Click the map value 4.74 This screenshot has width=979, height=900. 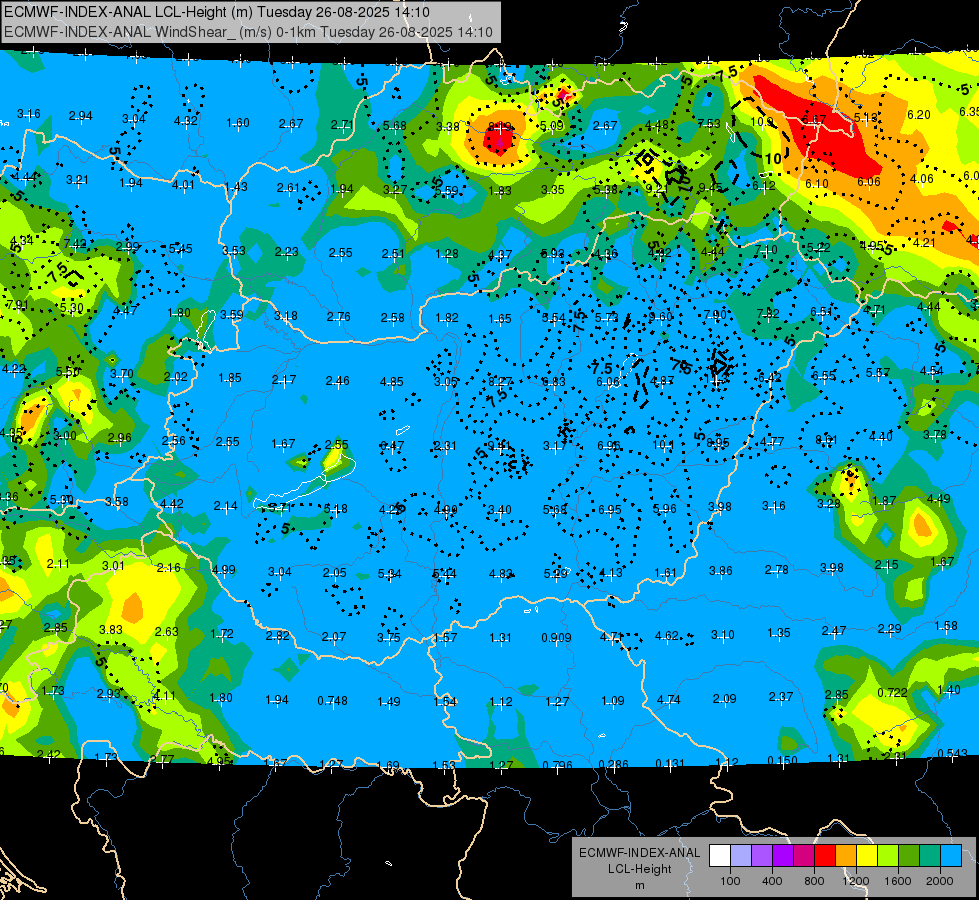[668, 700]
